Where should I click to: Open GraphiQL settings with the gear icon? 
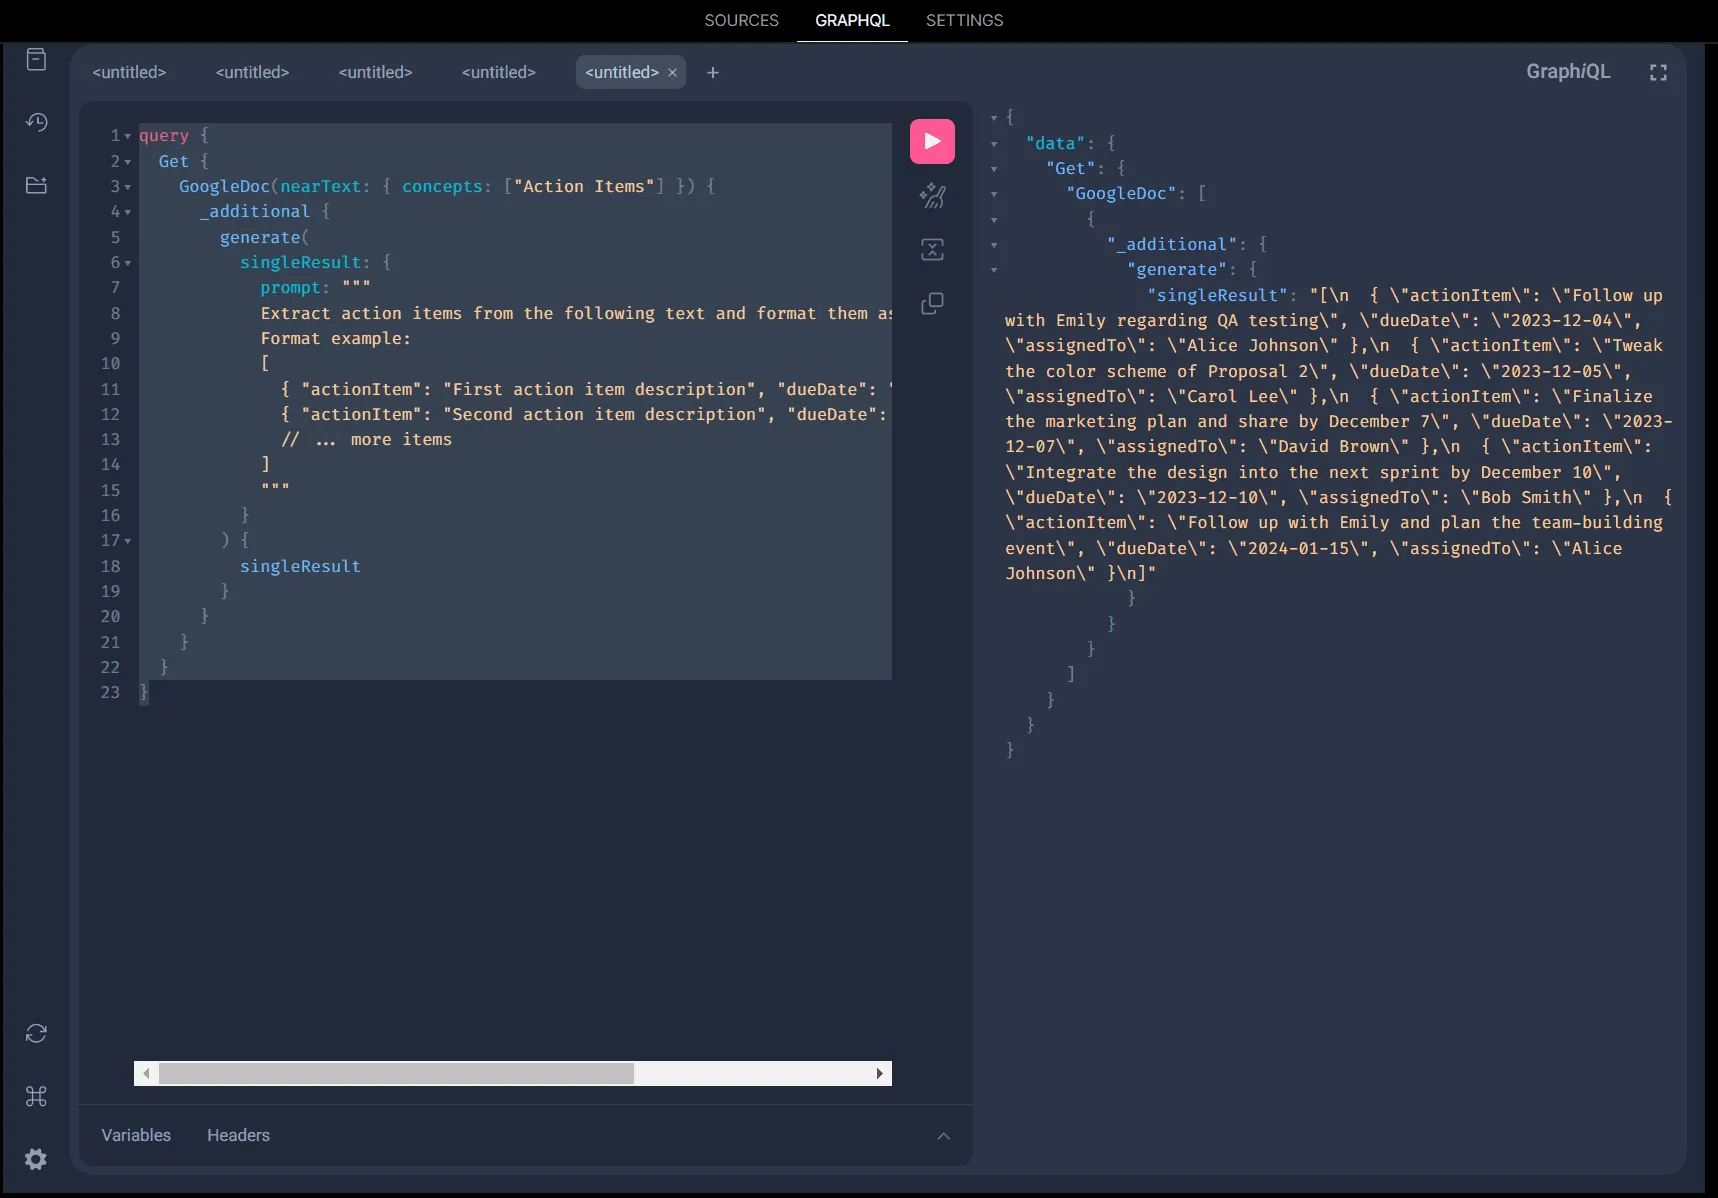coord(36,1160)
